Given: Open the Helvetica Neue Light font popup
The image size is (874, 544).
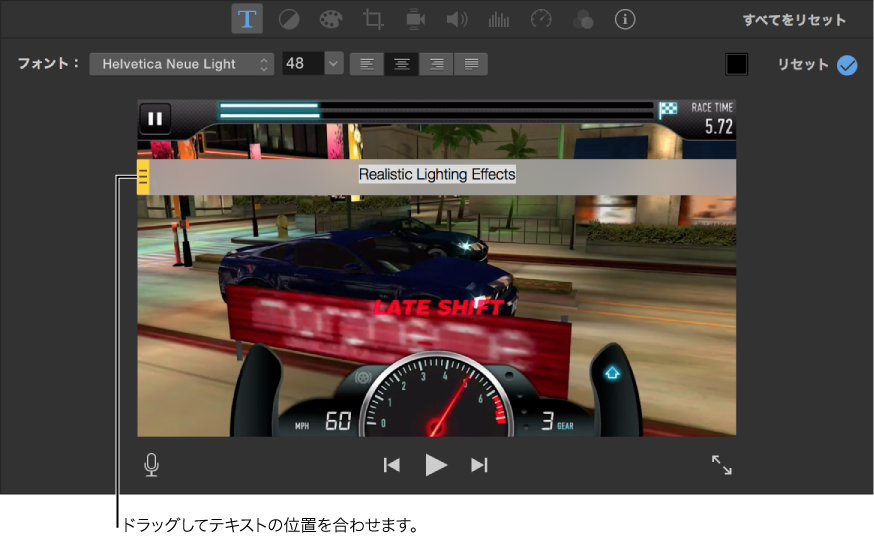Looking at the screenshot, I should (182, 64).
